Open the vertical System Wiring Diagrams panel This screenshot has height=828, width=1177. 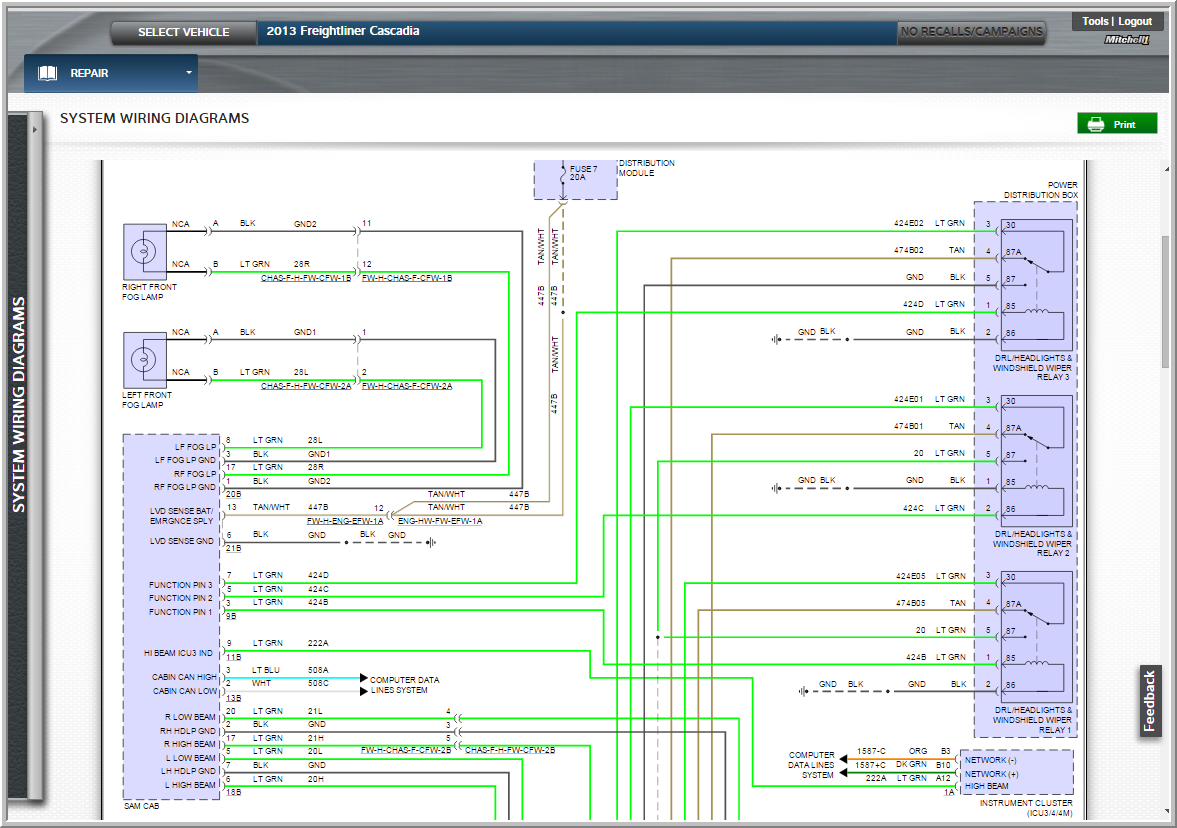coord(18,404)
